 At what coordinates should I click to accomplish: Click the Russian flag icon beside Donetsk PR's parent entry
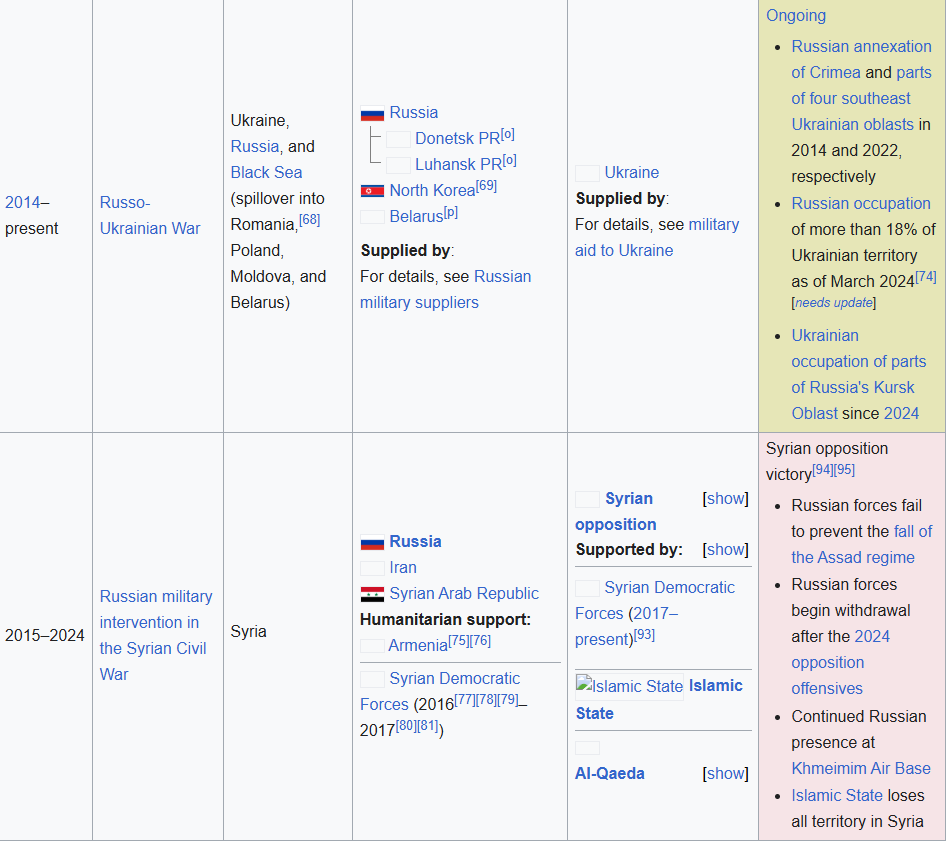(x=372, y=114)
